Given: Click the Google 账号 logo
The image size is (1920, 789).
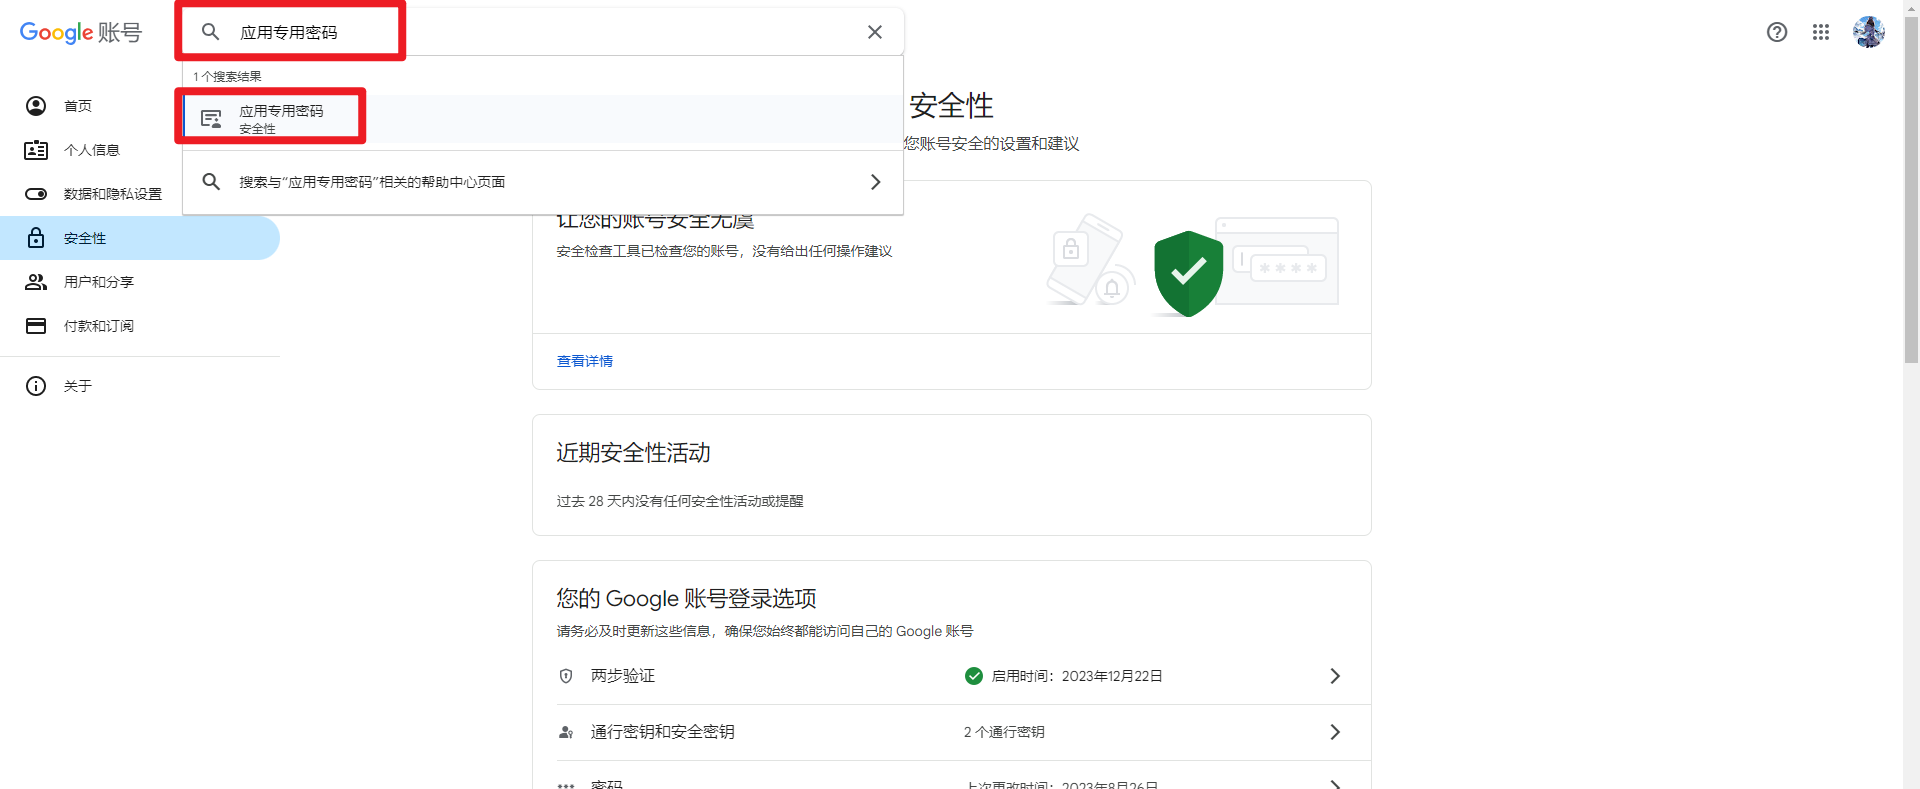Looking at the screenshot, I should (x=81, y=32).
